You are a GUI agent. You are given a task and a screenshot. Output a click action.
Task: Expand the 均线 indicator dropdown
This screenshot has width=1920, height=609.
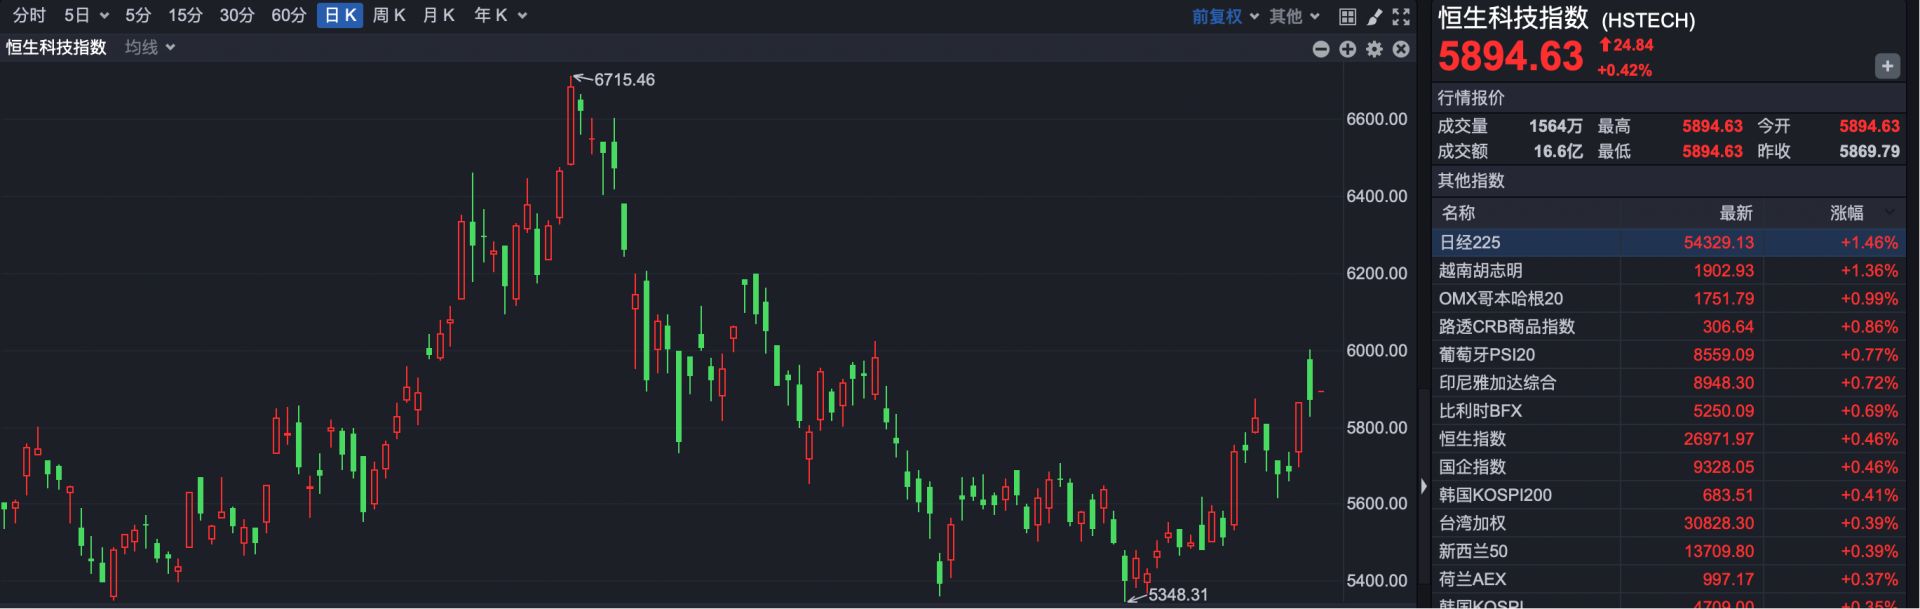150,47
